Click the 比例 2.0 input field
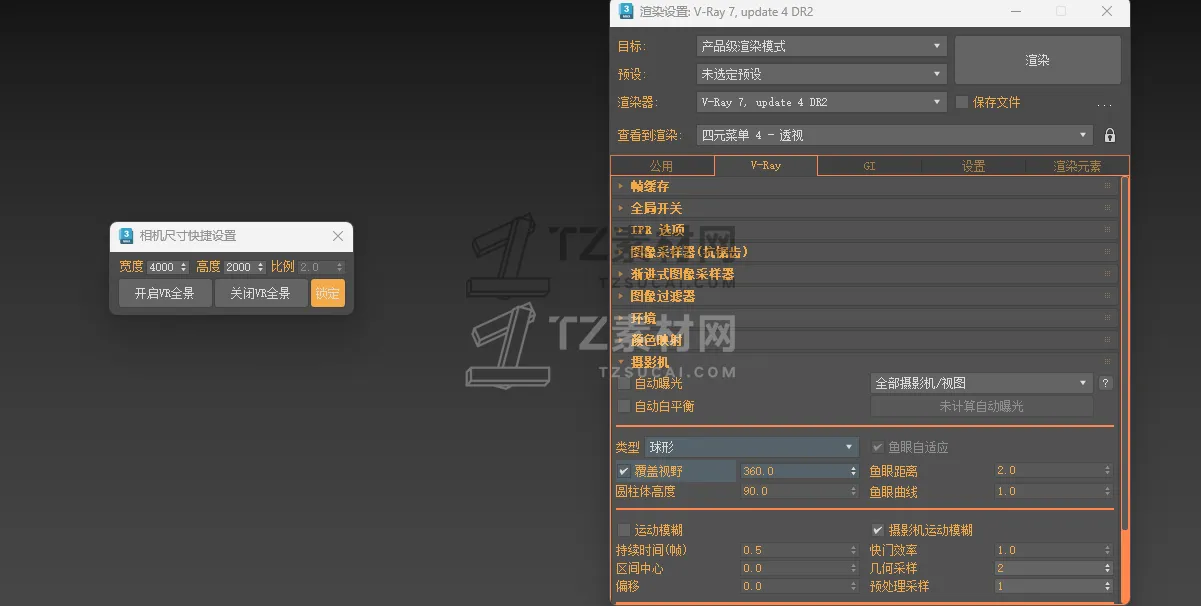Viewport: 1201px width, 606px height. (x=316, y=267)
